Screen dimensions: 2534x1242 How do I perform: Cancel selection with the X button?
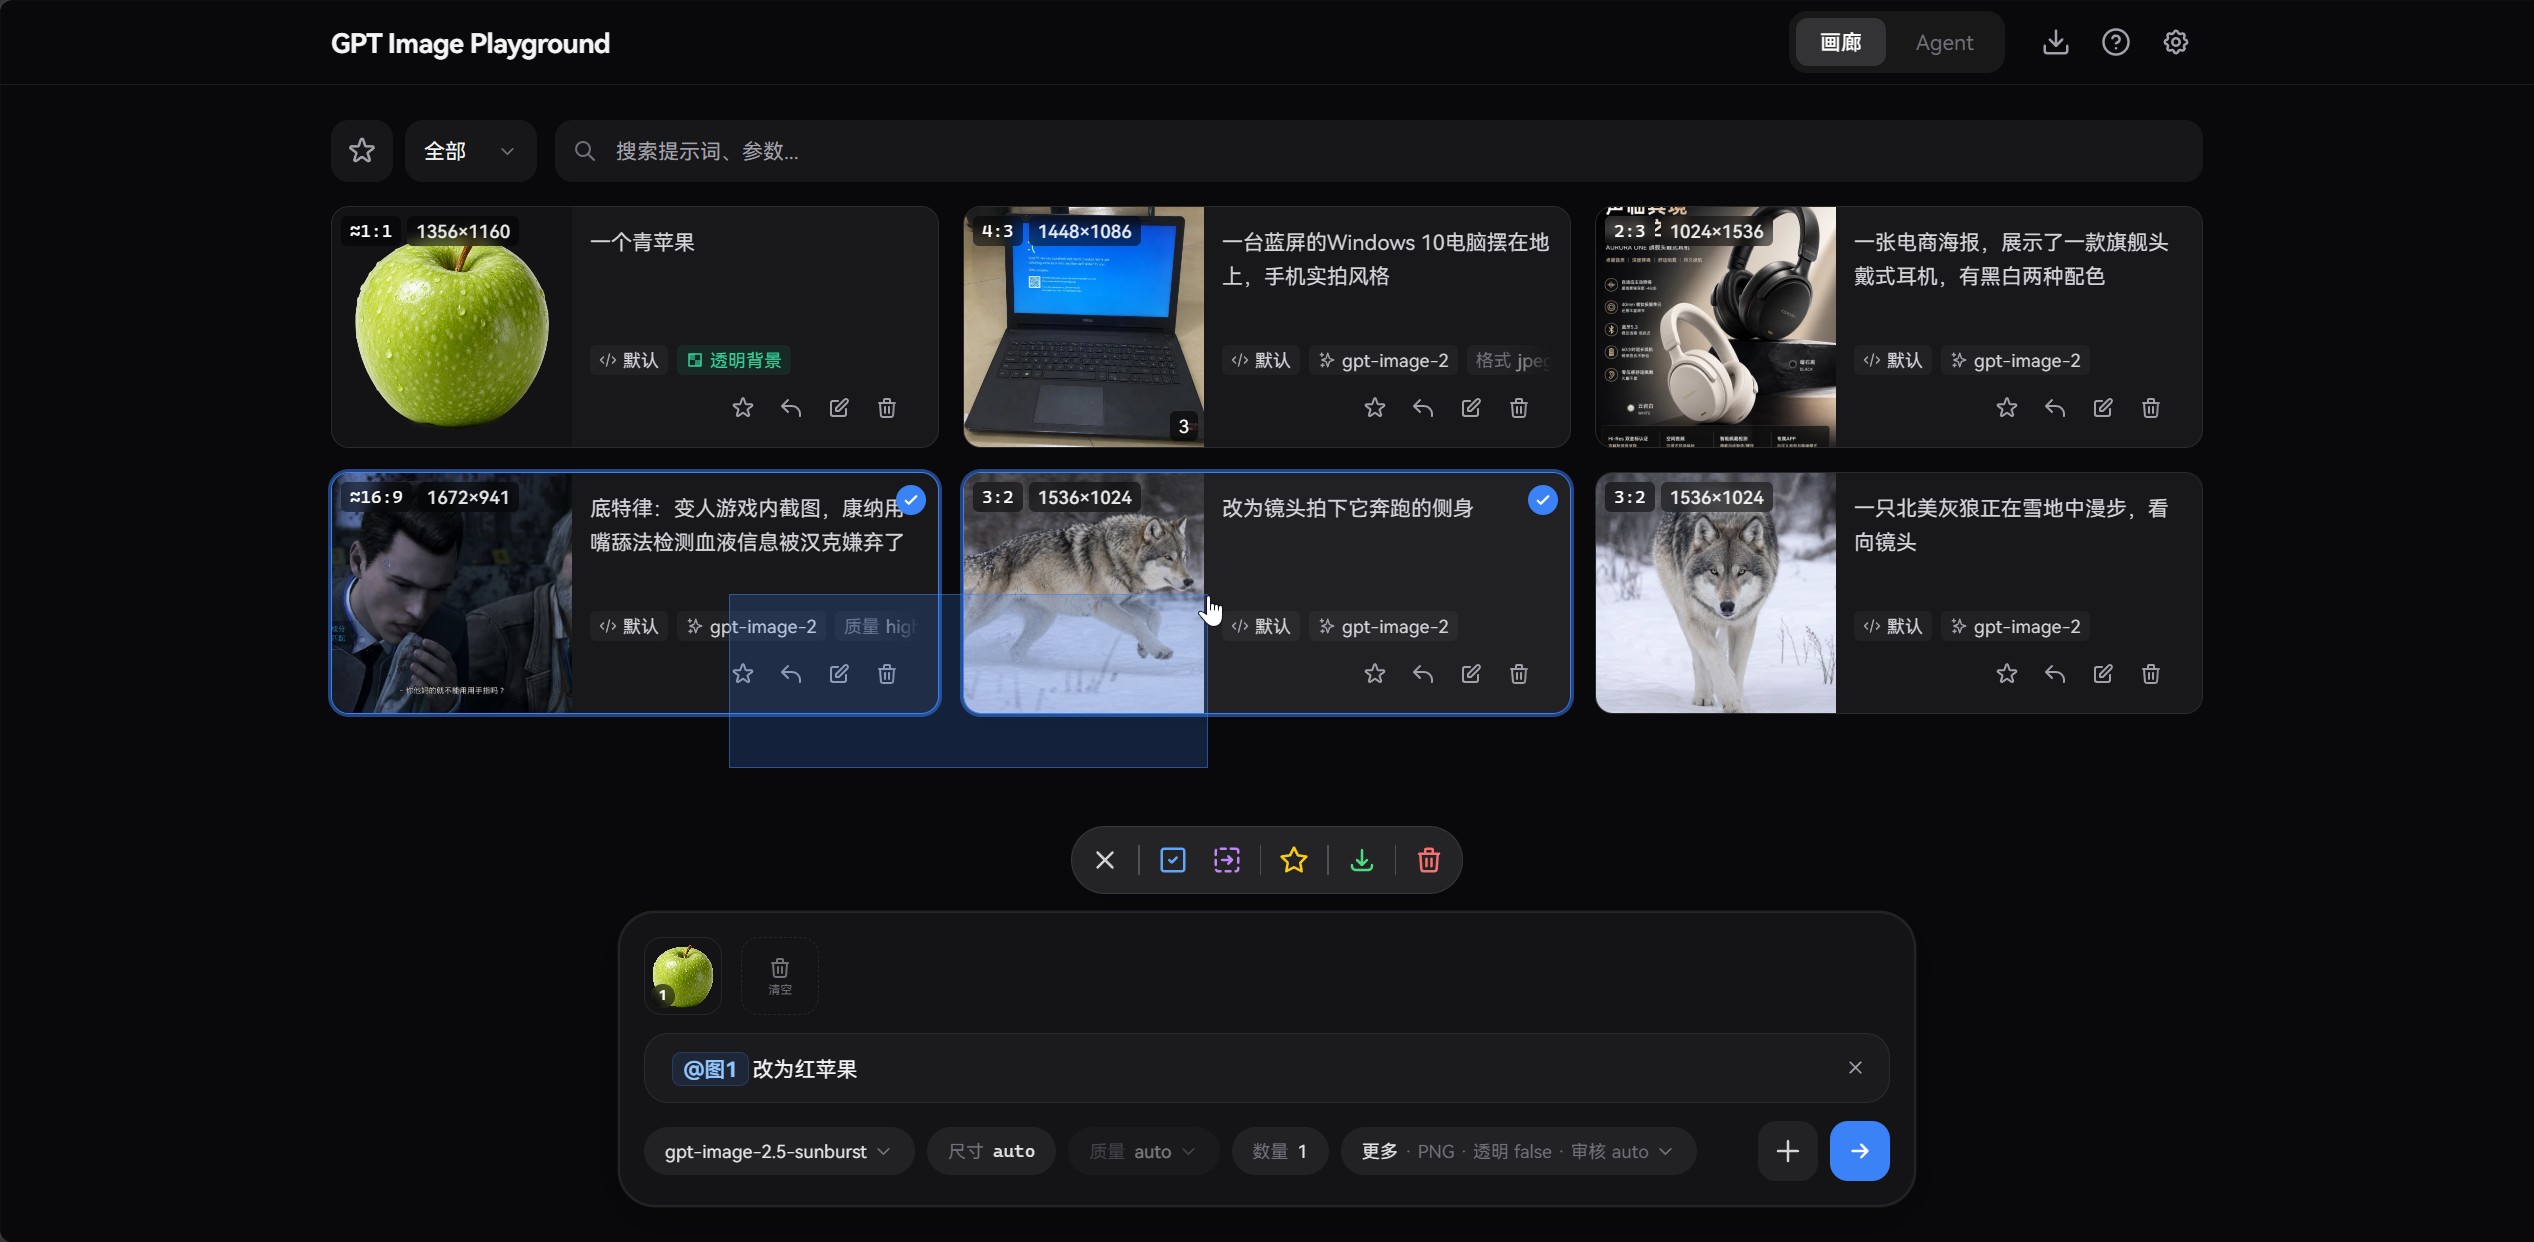coord(1105,860)
